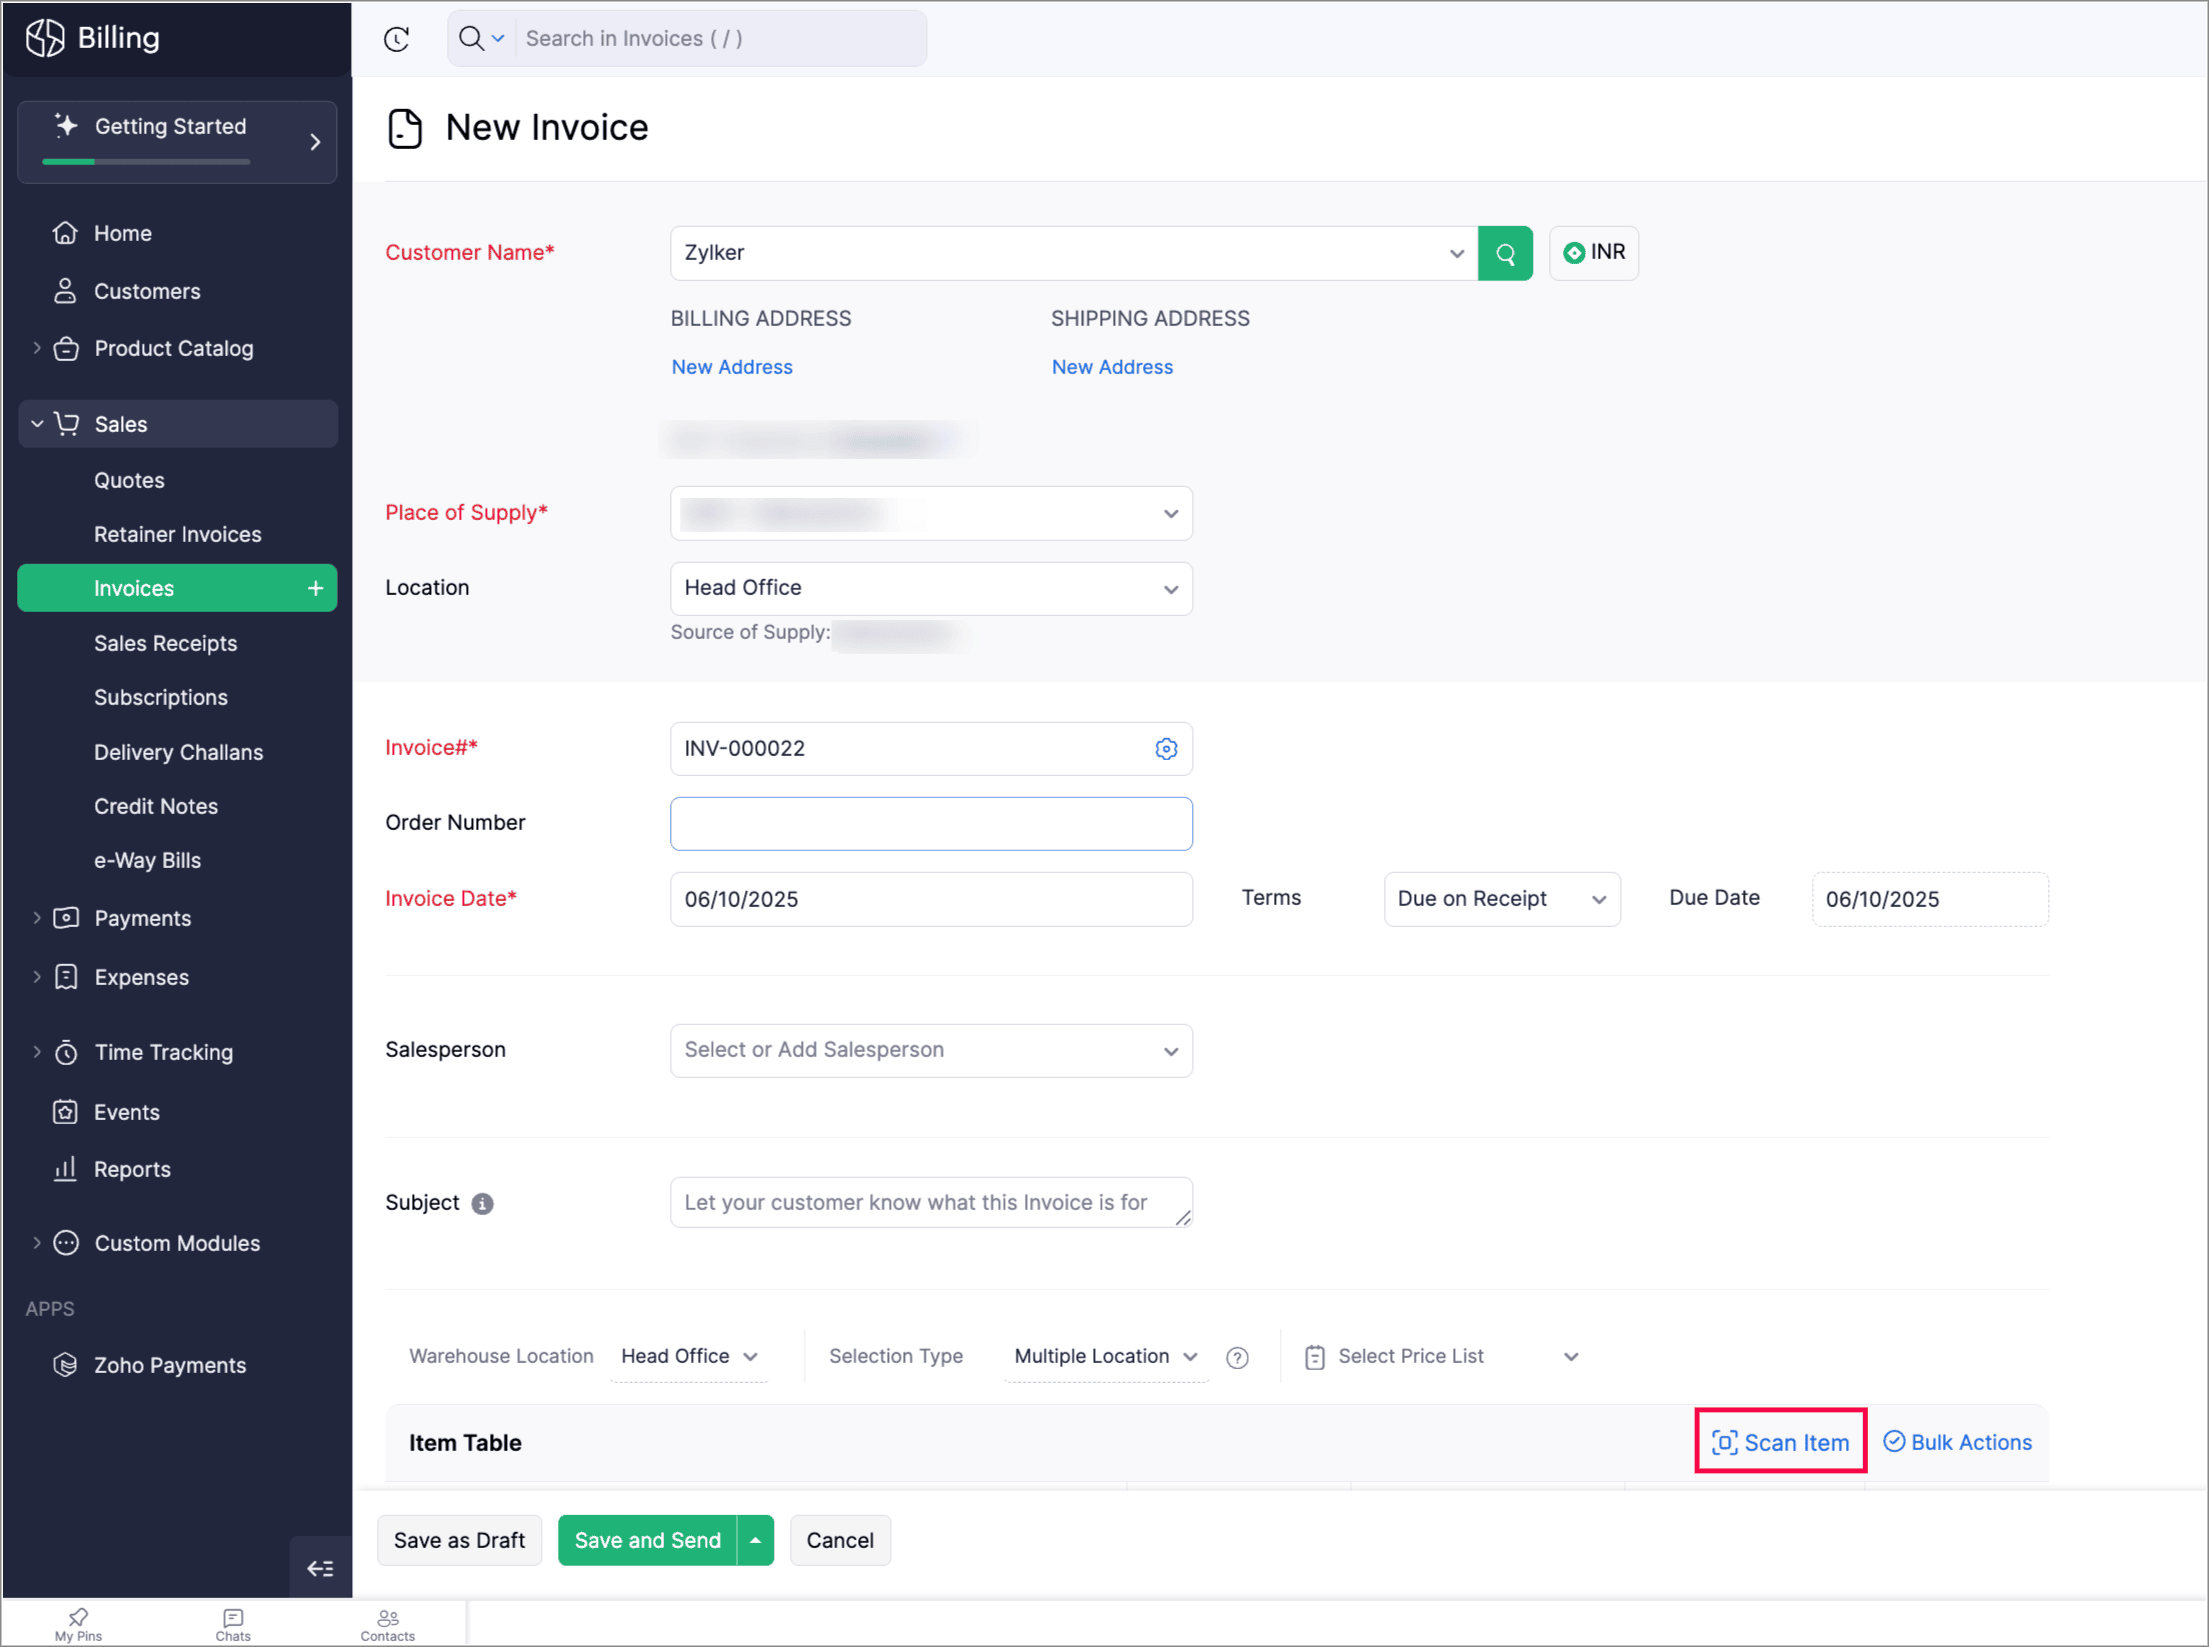Click Save as Draft button
2209x1647 pixels.
point(459,1541)
